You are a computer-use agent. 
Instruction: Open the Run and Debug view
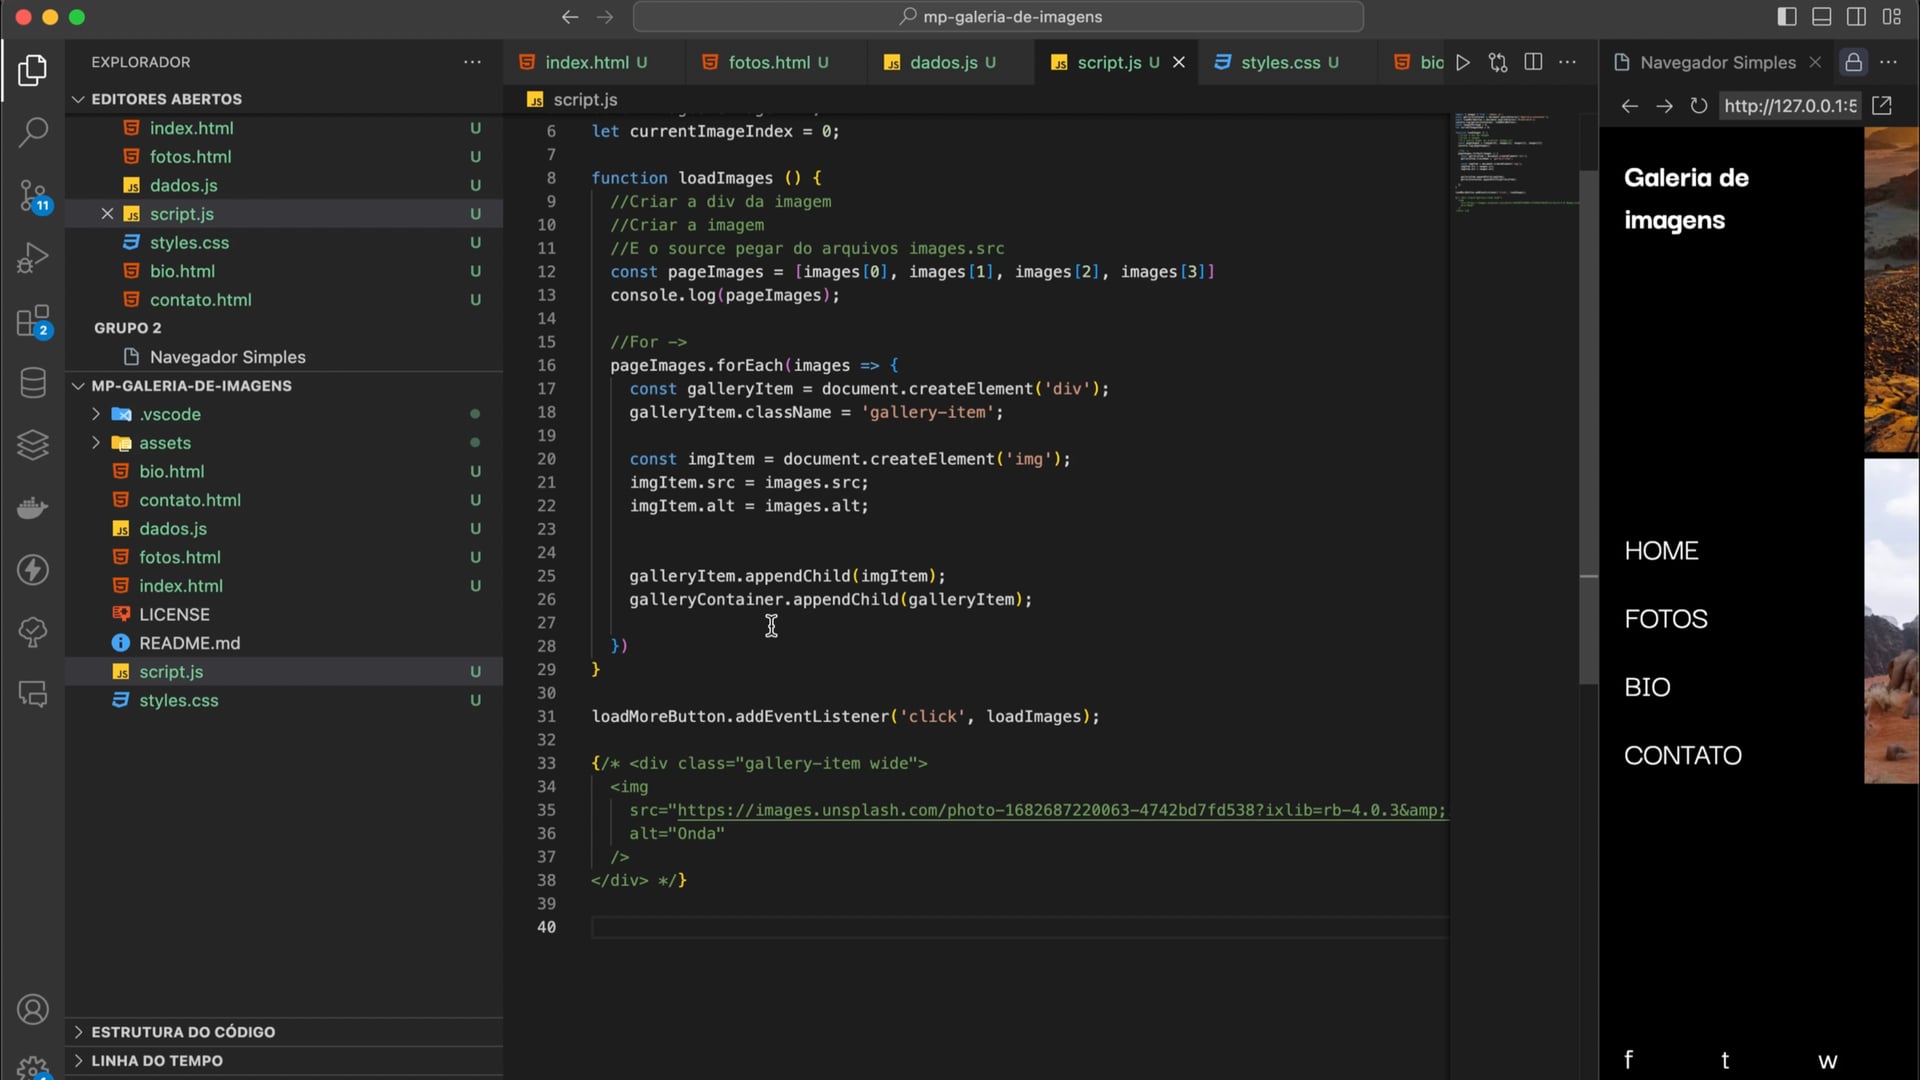(x=33, y=258)
